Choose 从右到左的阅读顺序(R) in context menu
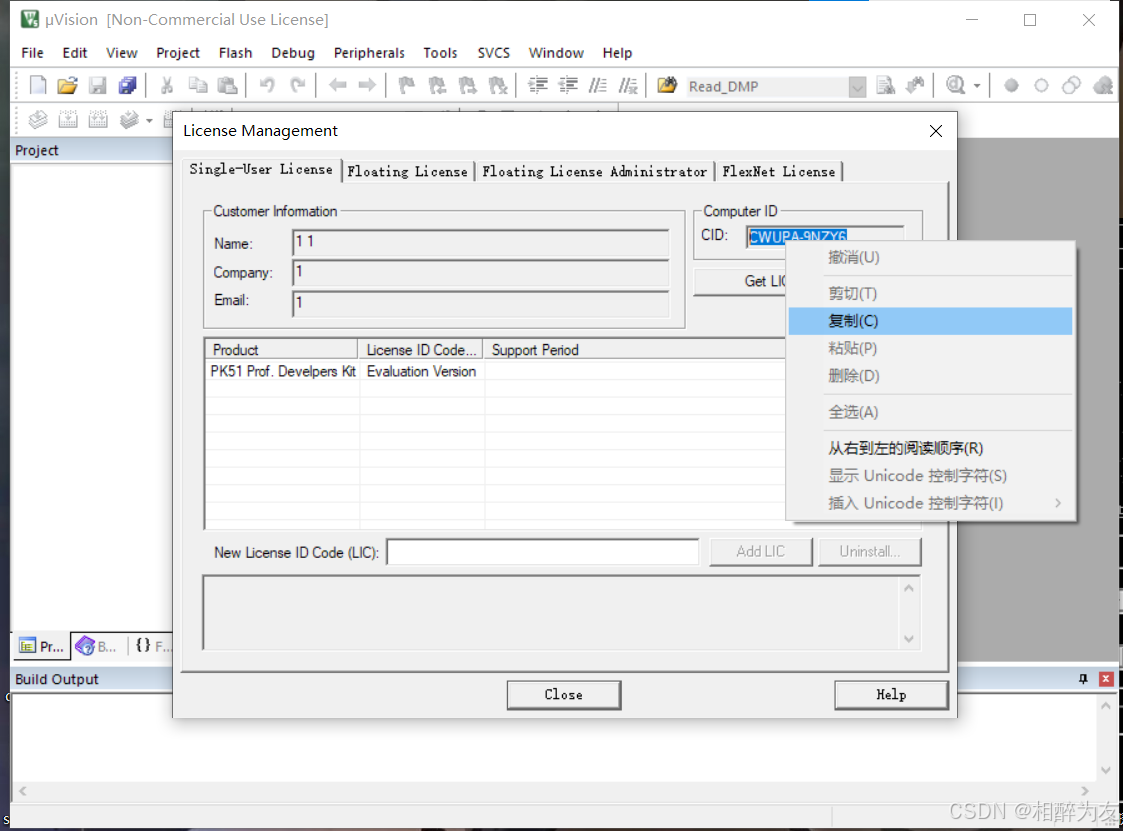The width and height of the screenshot is (1123, 831). [930, 448]
